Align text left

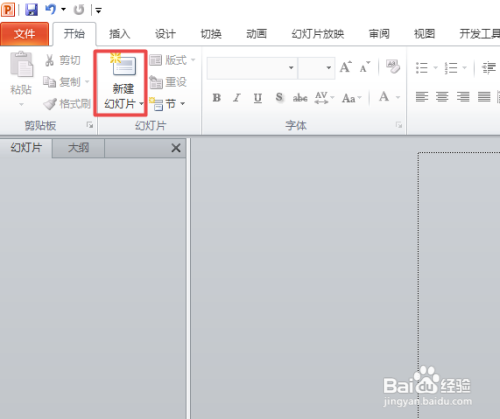[422, 97]
